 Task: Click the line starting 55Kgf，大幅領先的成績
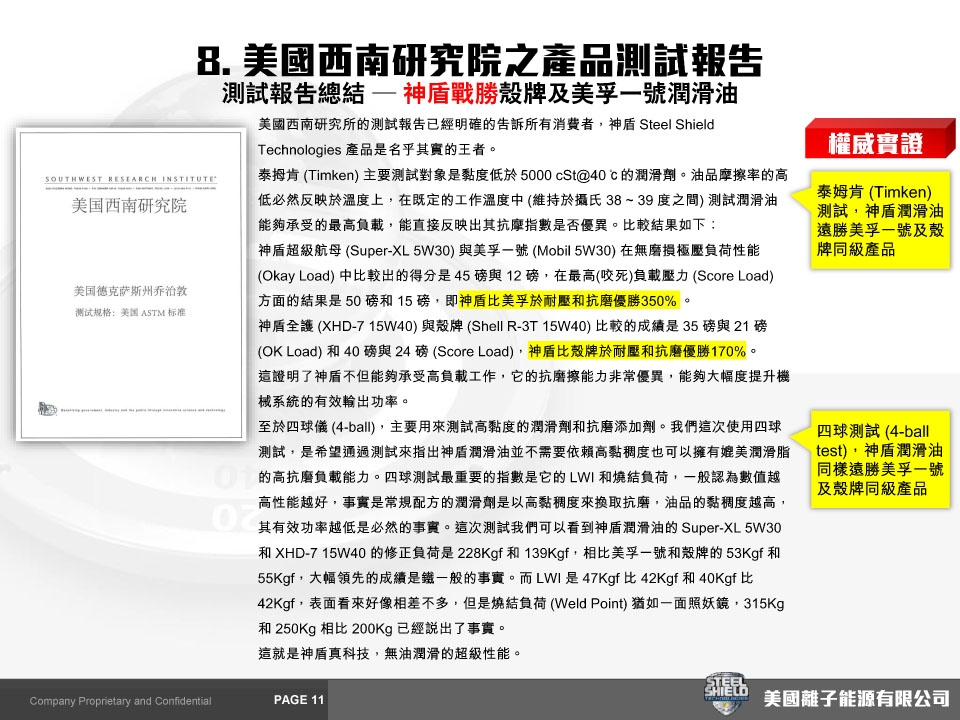506,578
